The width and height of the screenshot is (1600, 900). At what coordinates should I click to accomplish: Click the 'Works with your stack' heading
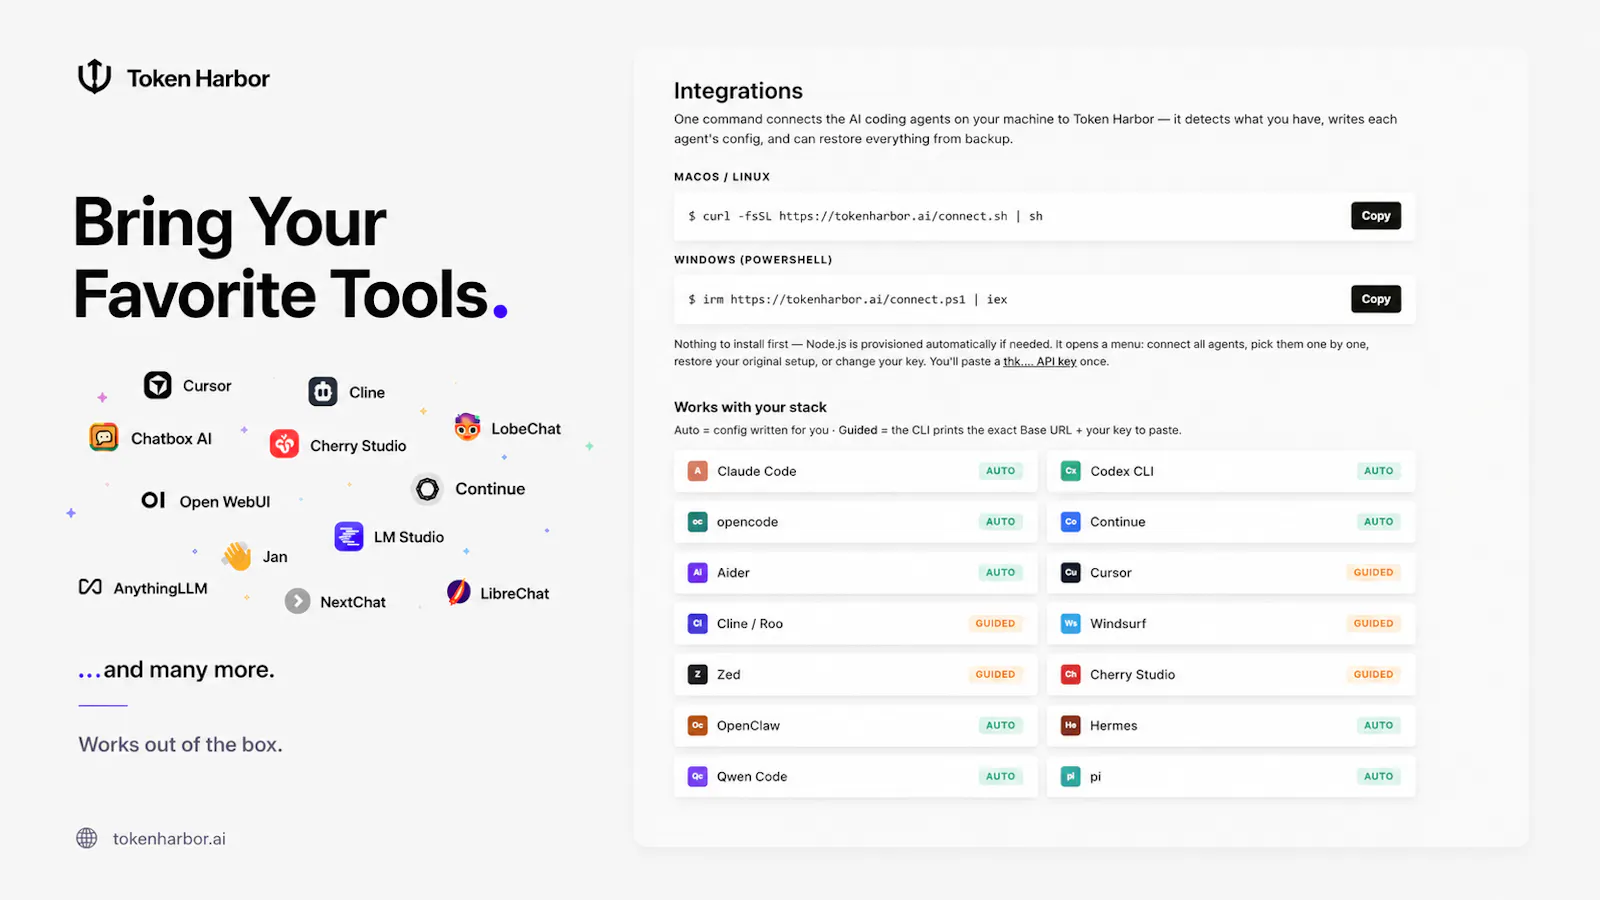750,407
